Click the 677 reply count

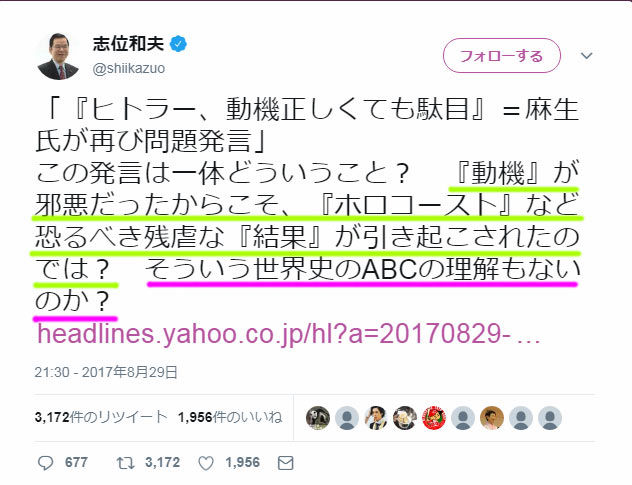point(76,462)
